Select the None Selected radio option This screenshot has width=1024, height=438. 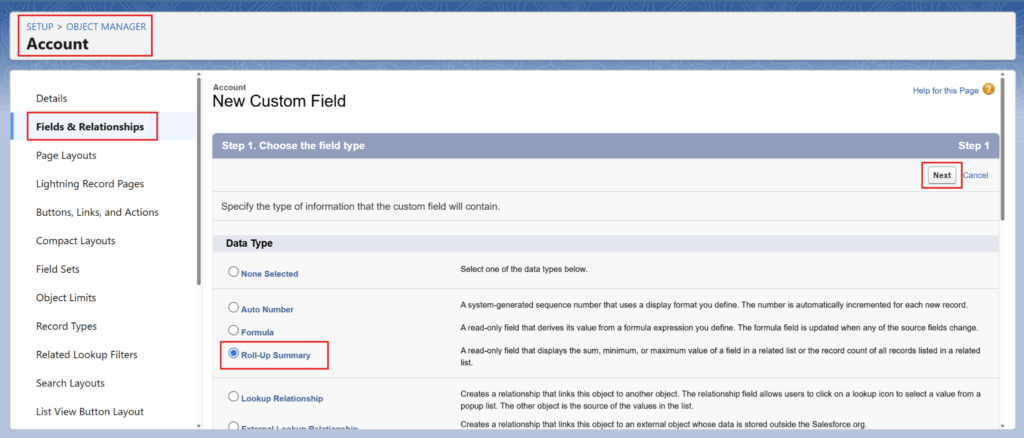234,272
